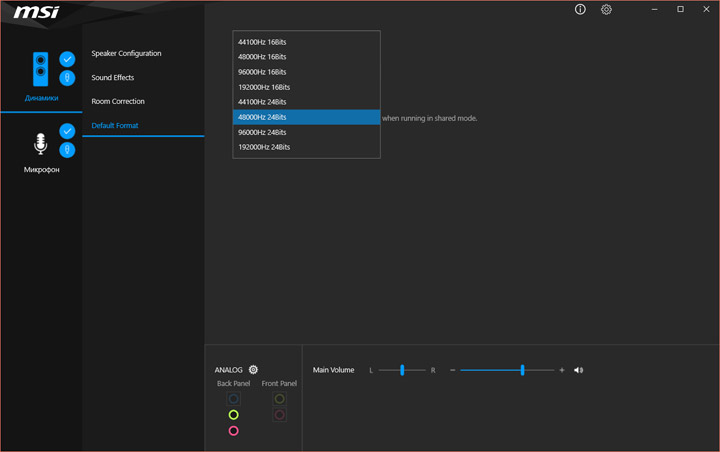The image size is (720, 452).
Task: Choose 44100Hz 16Bits from the format list
Action: point(262,42)
